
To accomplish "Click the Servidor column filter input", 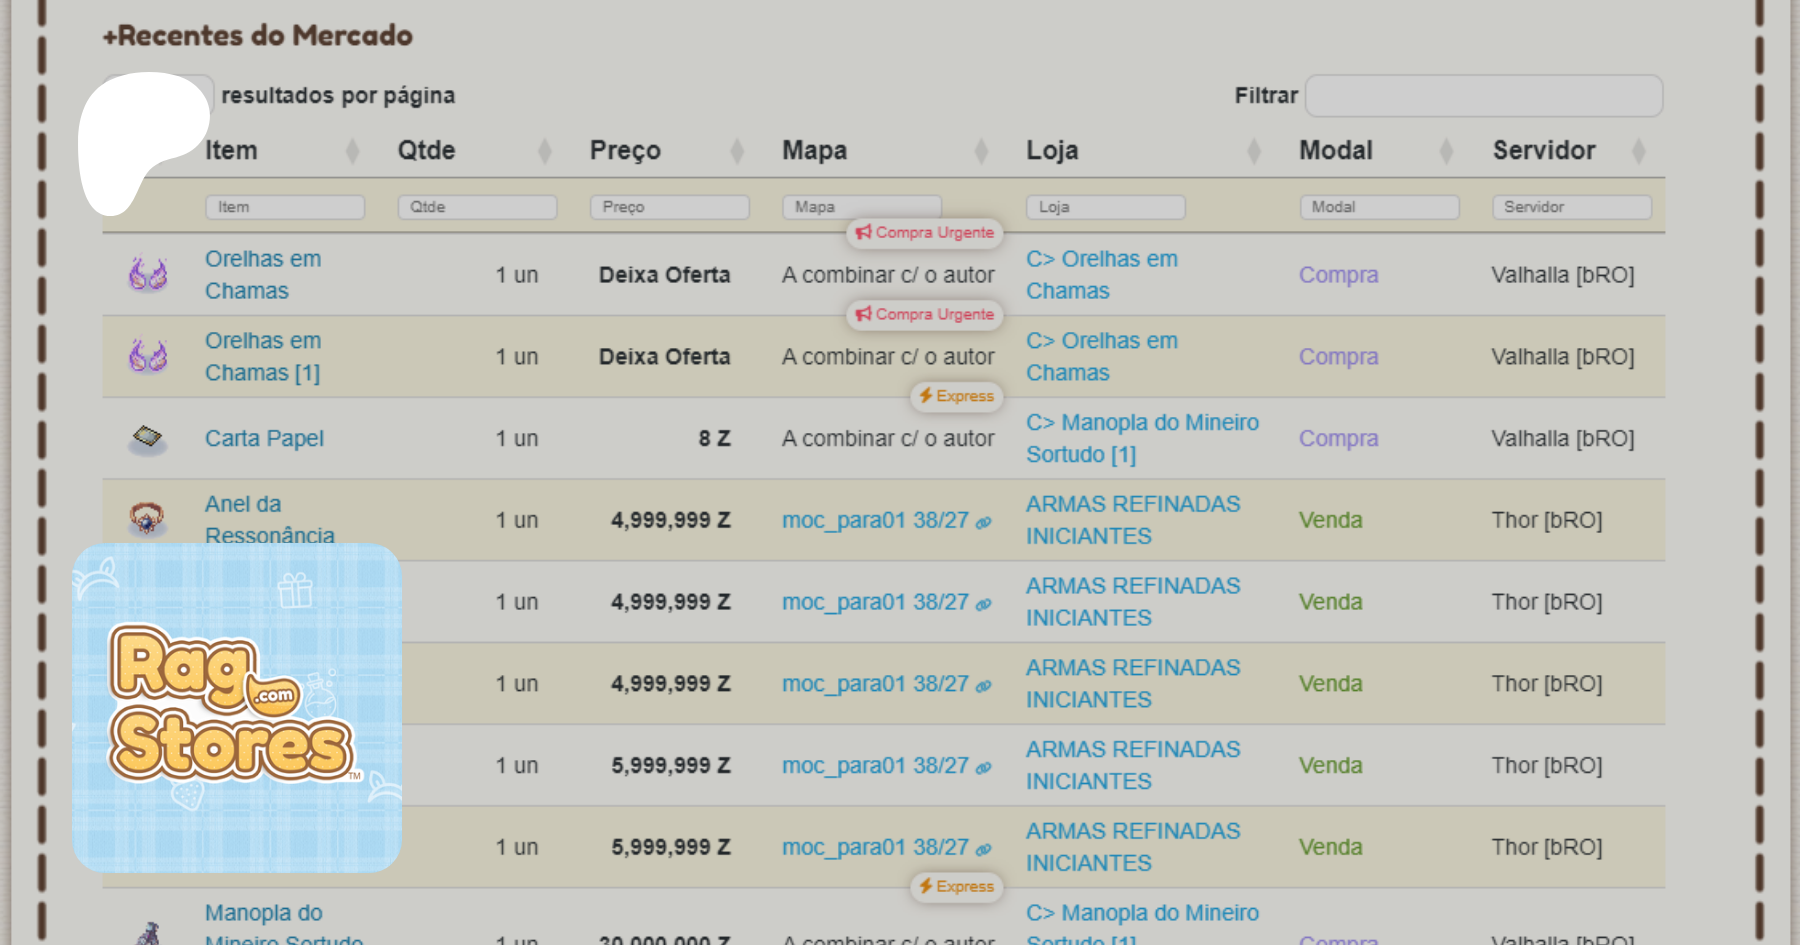I will click(x=1571, y=207).
